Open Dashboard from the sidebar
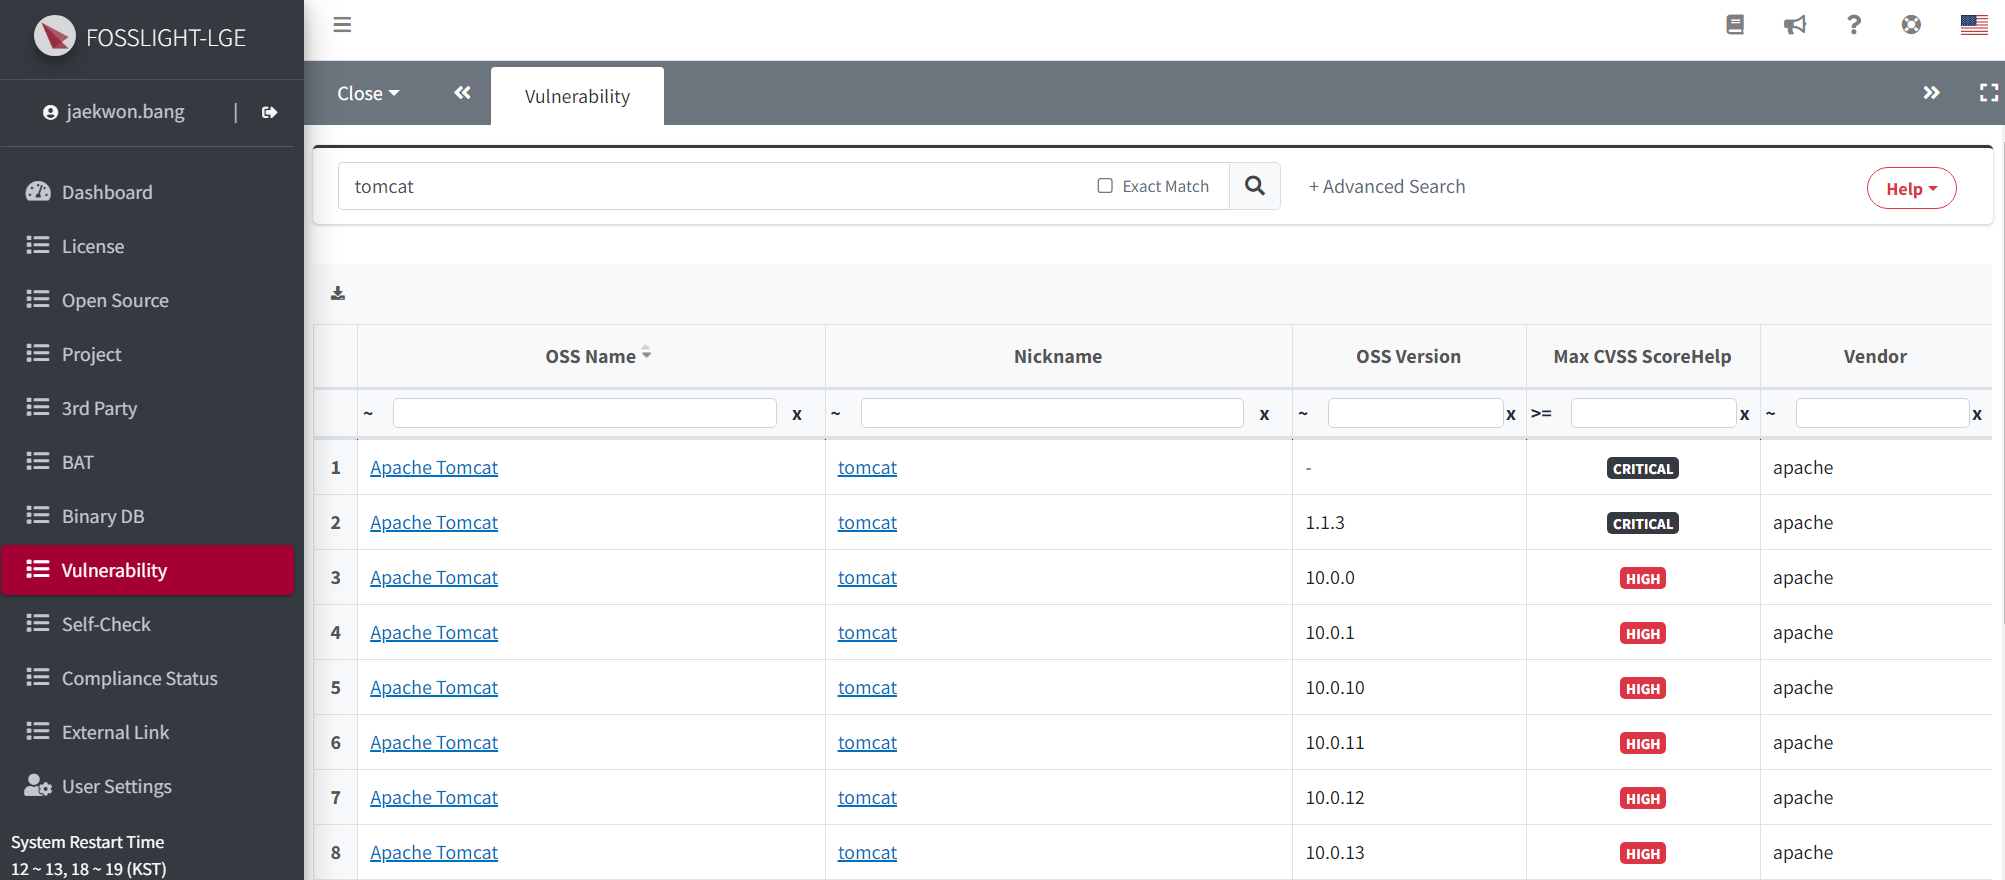Screen dimensions: 2005x880 [148, 192]
